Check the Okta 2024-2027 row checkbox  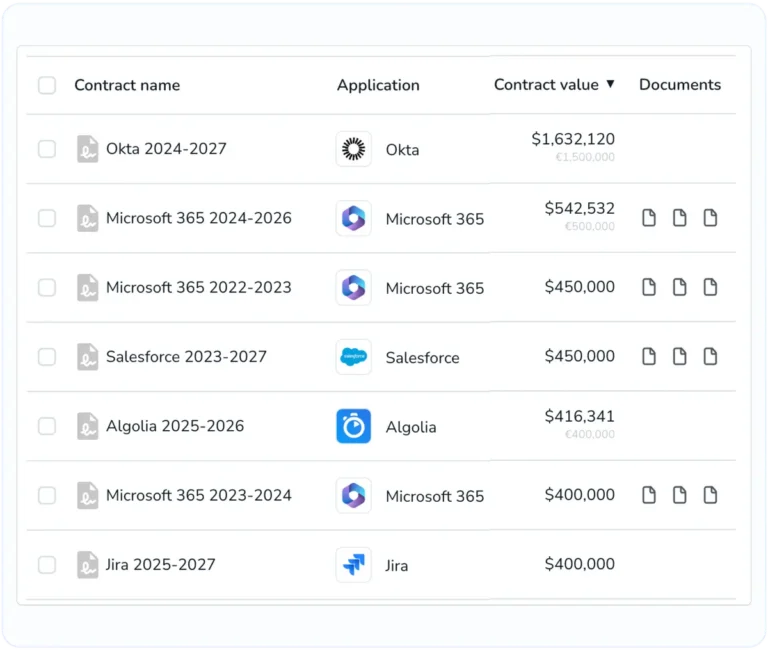[47, 149]
